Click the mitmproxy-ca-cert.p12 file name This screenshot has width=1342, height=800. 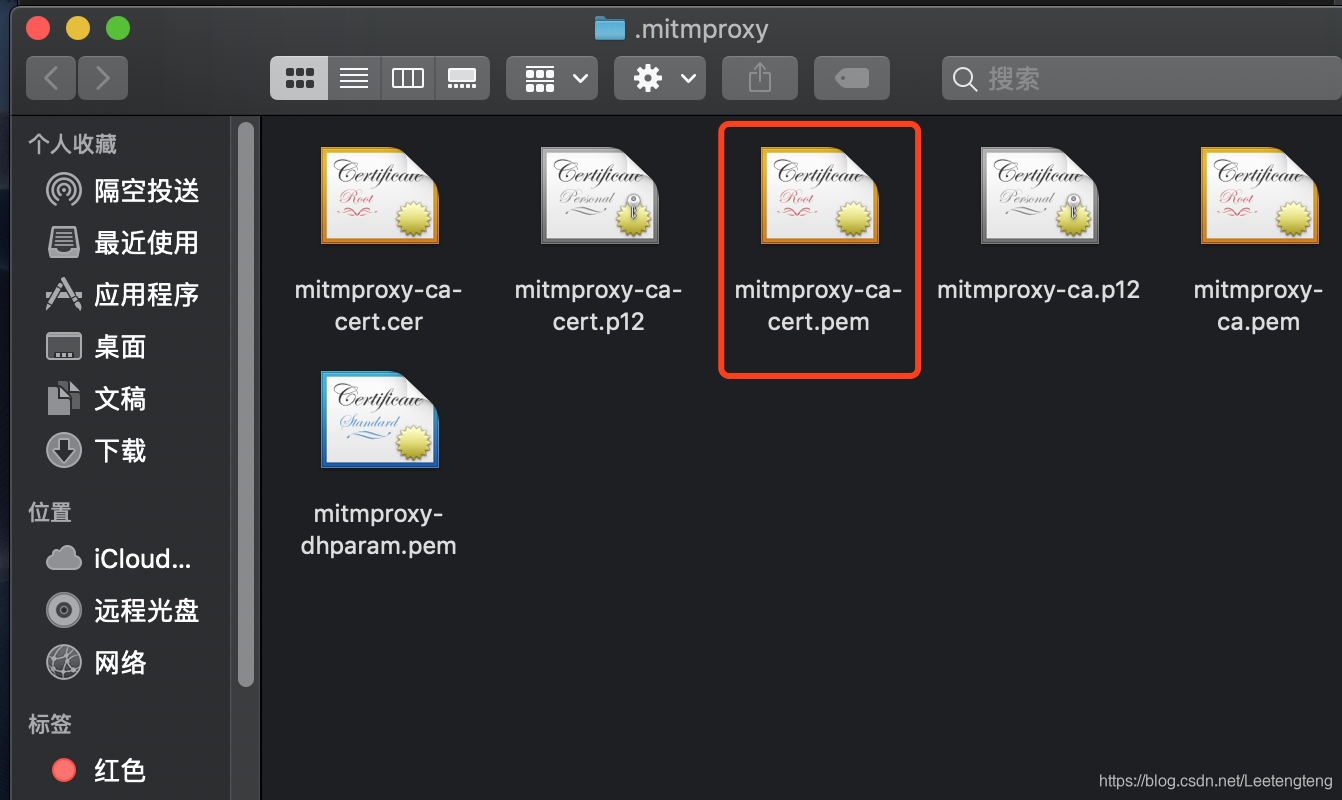point(599,306)
